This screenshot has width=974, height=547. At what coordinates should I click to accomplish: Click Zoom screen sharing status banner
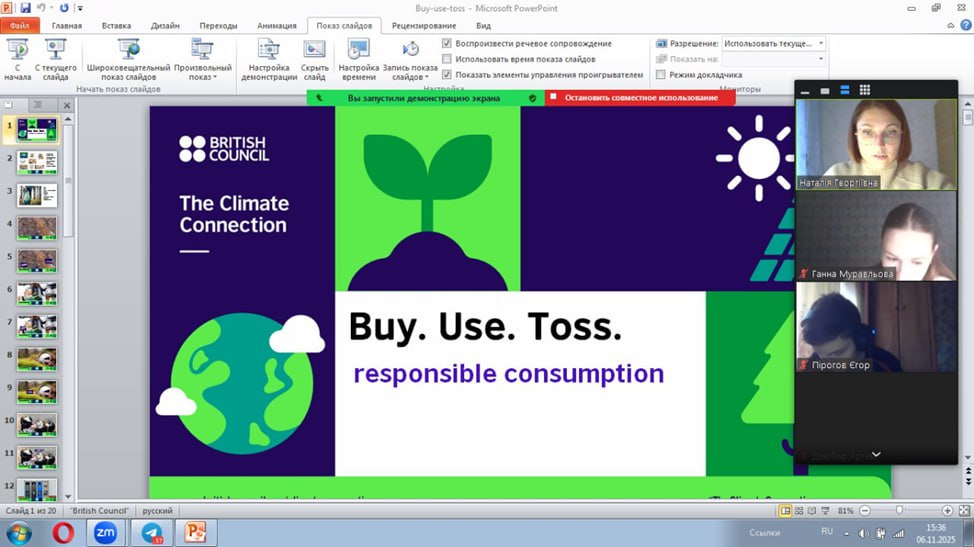[x=424, y=97]
